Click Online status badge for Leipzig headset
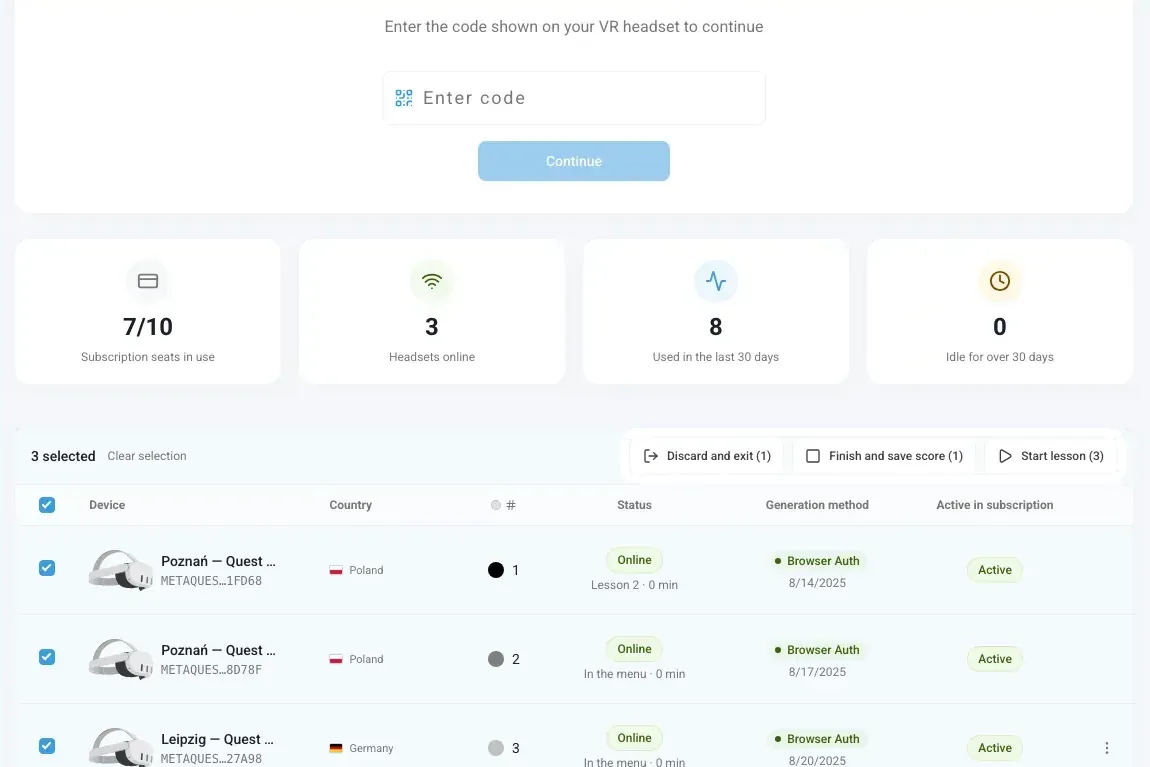The height and width of the screenshot is (767, 1150). pyautogui.click(x=634, y=738)
